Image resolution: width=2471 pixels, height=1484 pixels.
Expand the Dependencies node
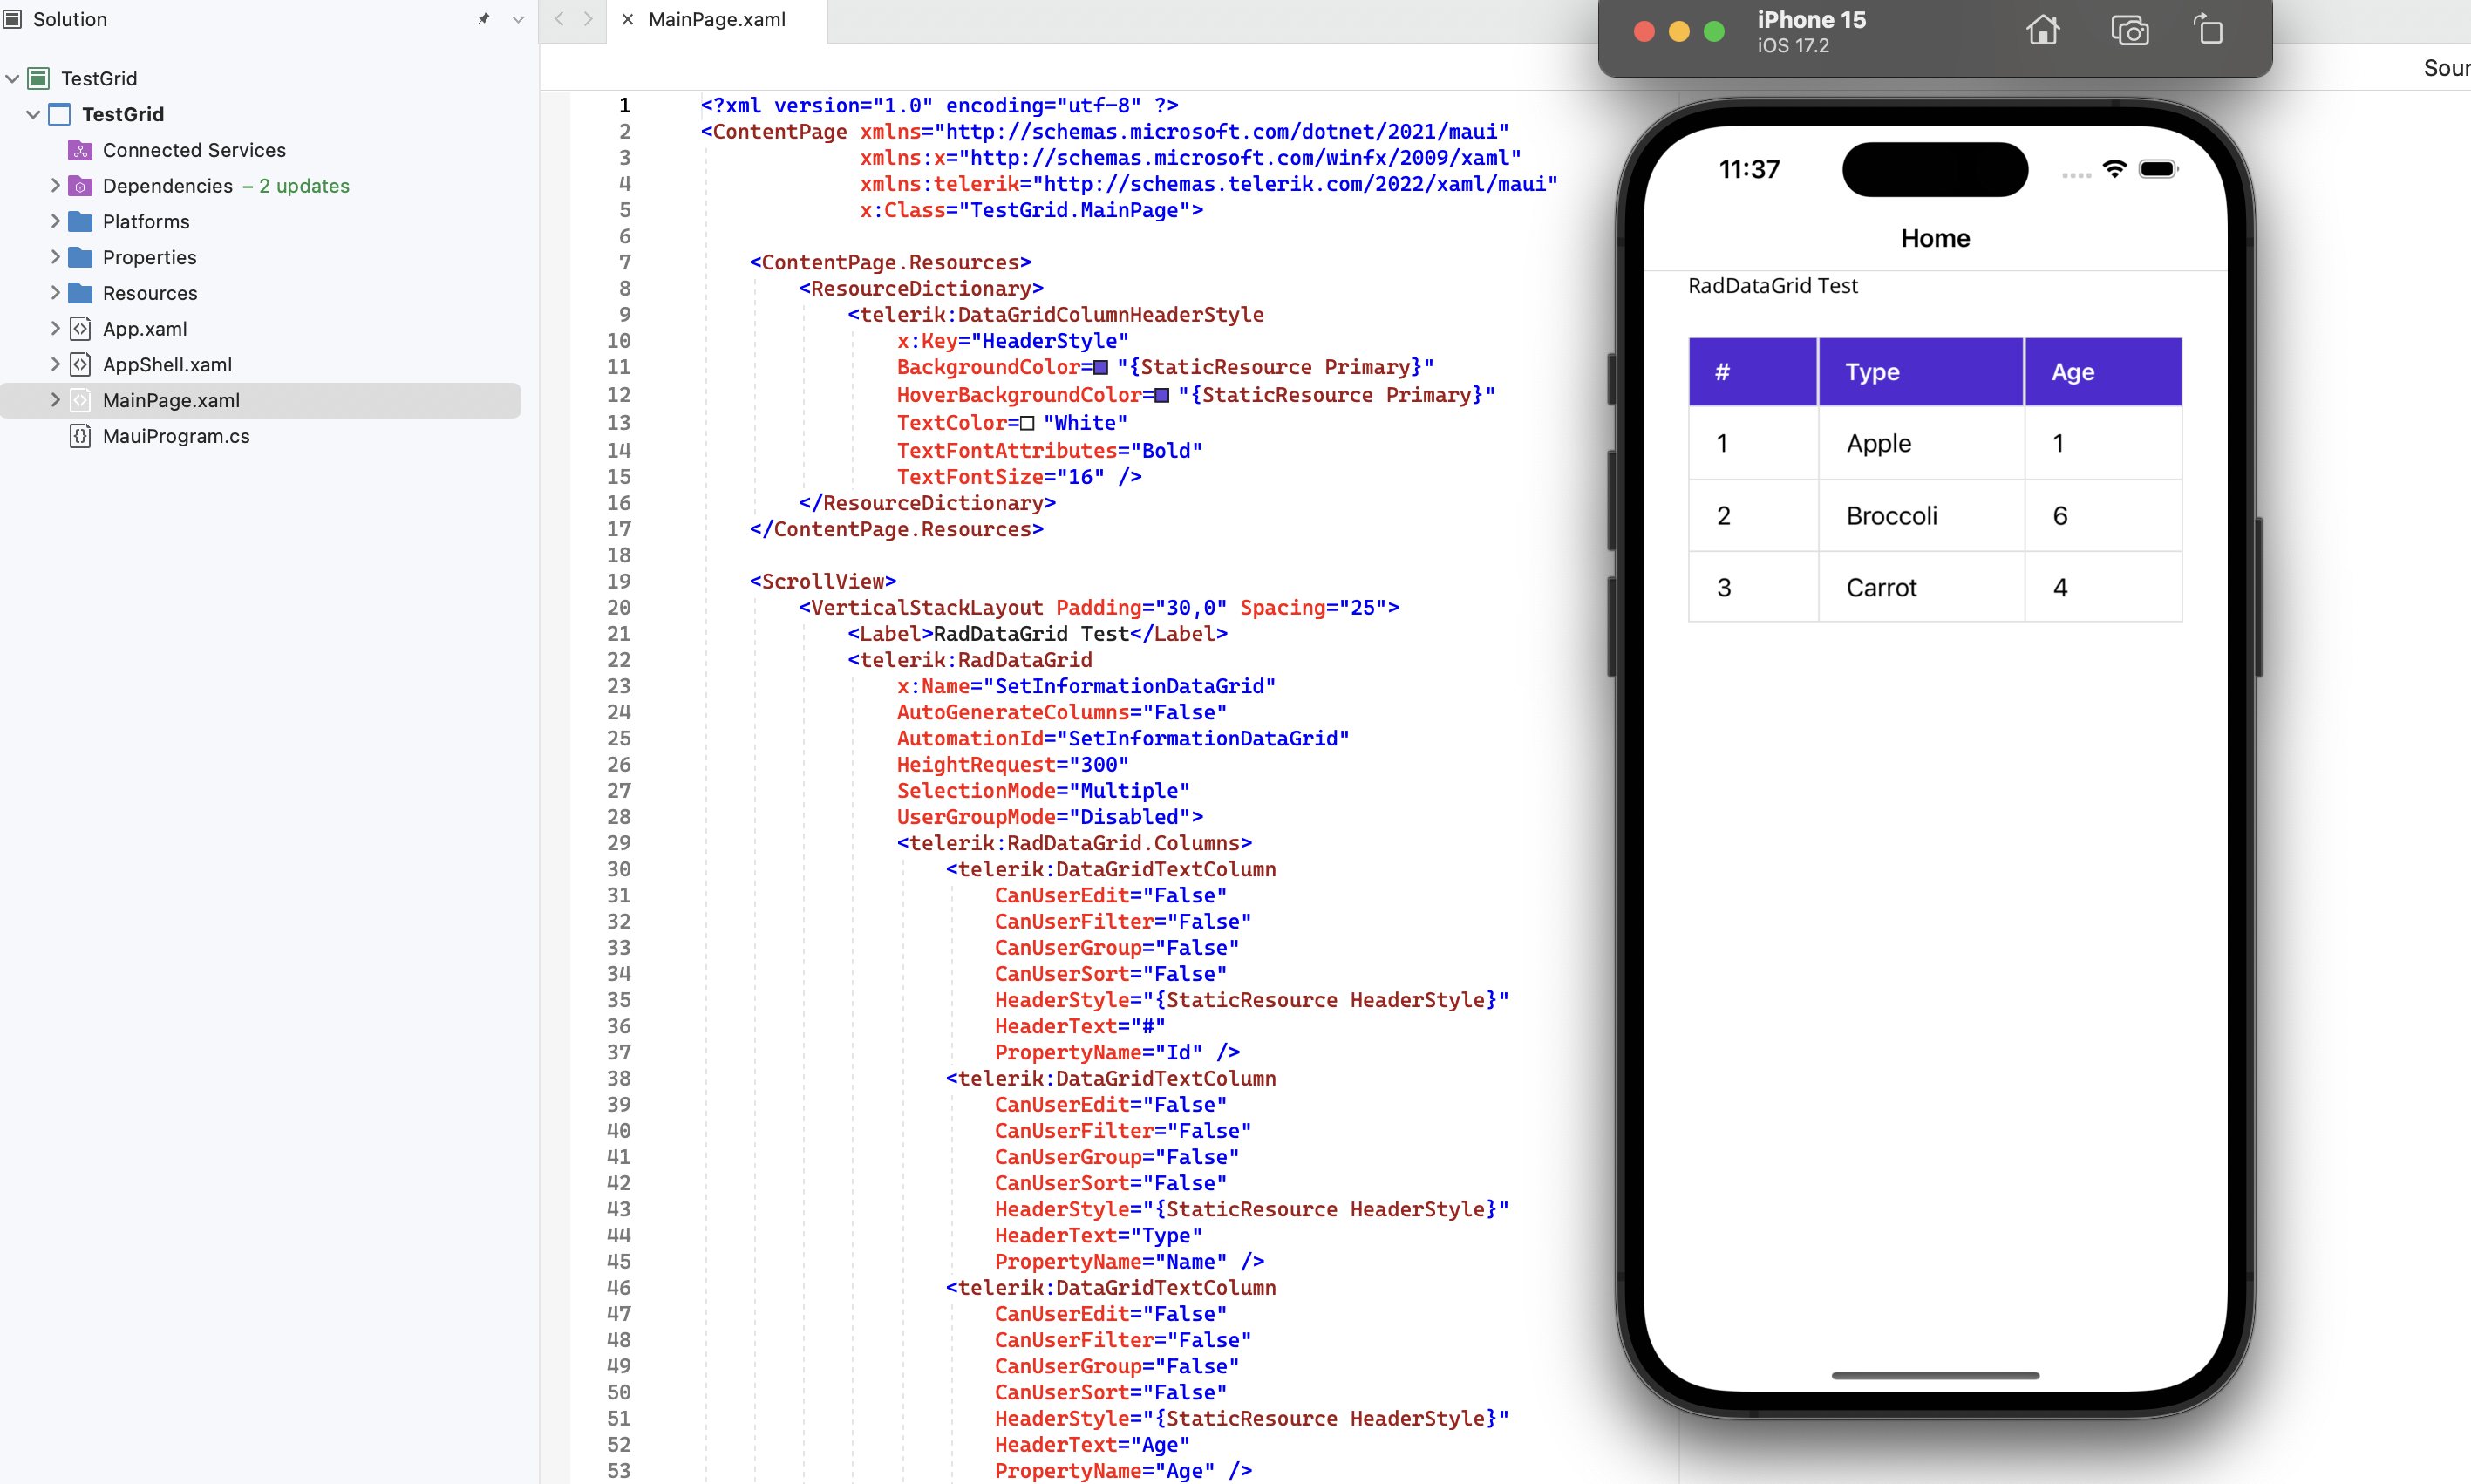coord(55,185)
